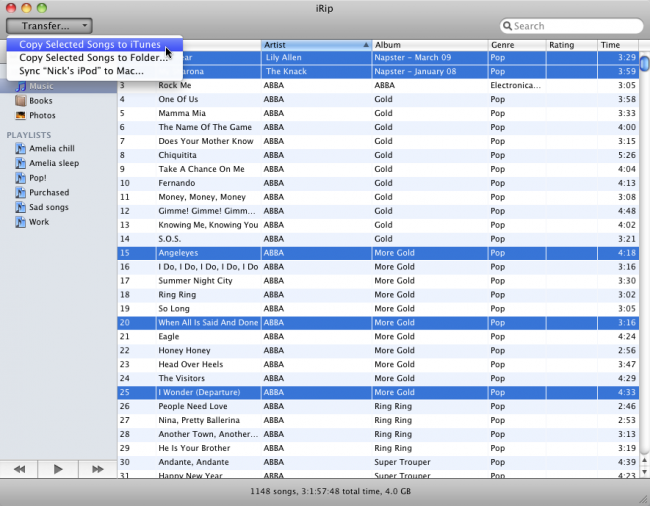Click When All Is Said And Done
This screenshot has height=506, width=650.
(378, 322)
